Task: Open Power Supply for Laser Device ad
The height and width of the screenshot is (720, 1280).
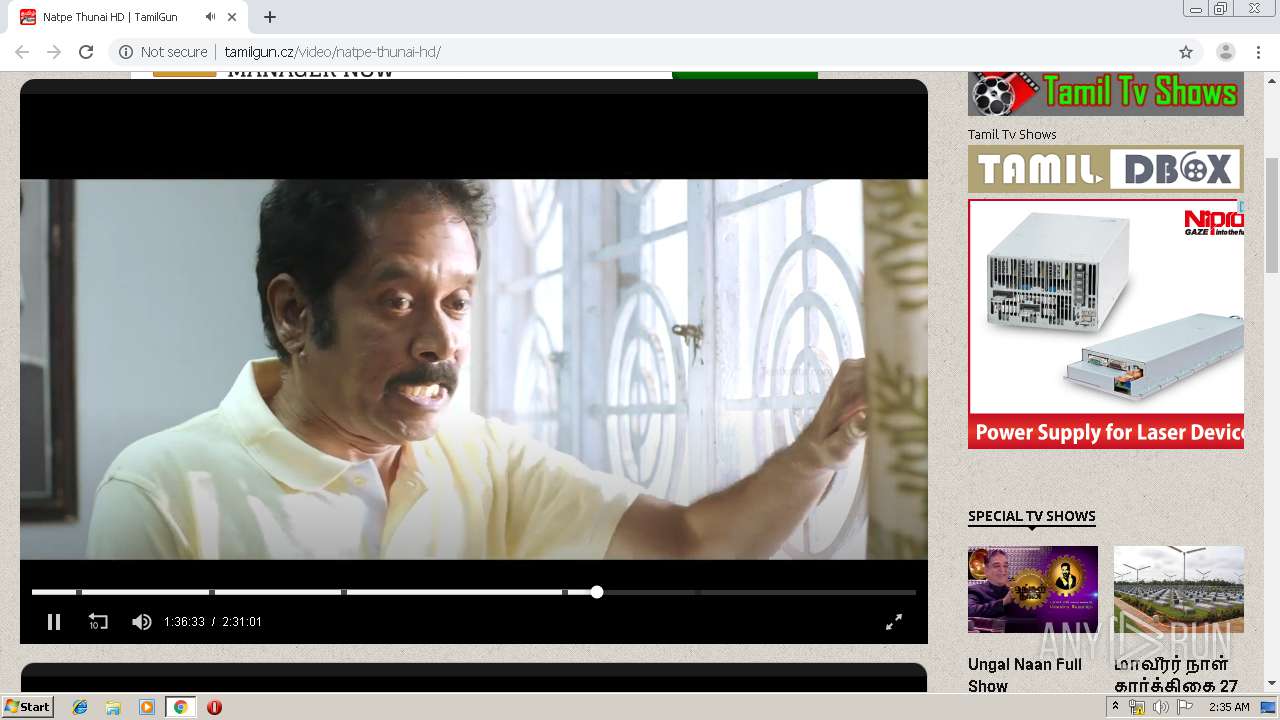Action: (1106, 324)
